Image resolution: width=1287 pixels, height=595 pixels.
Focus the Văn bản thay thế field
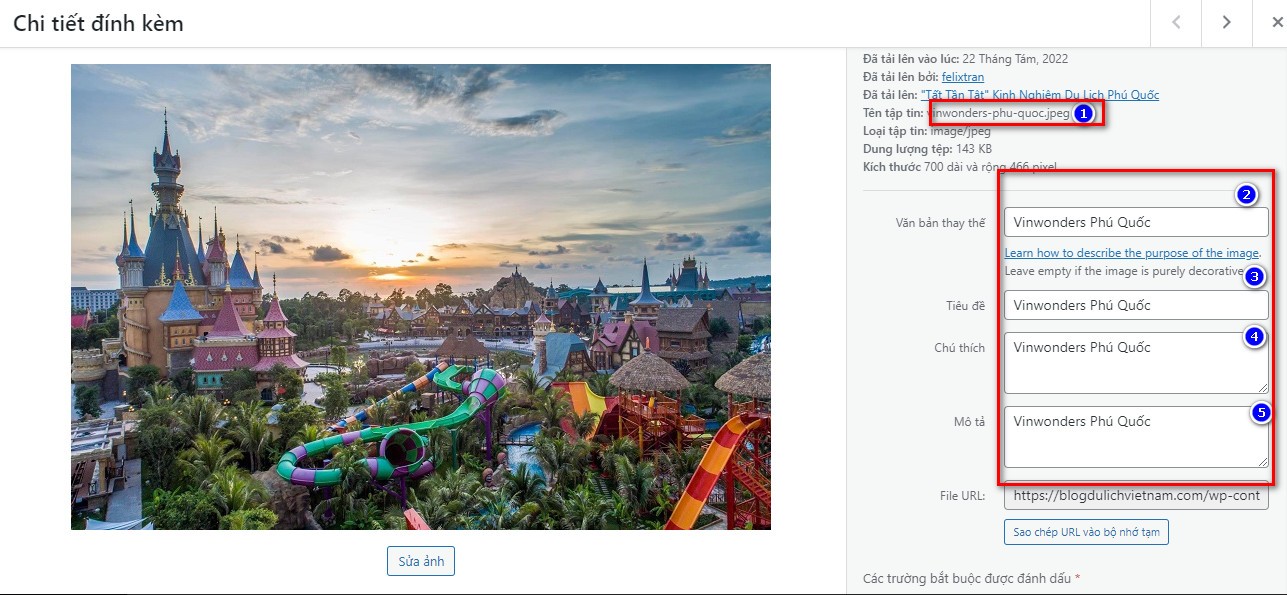[1136, 222]
